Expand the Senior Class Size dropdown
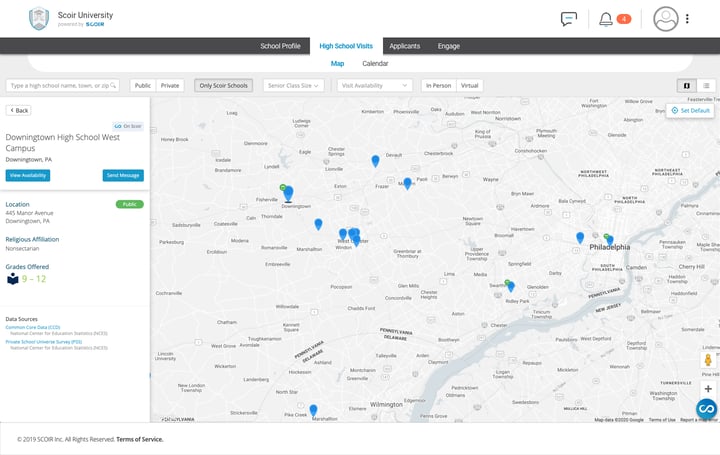 click(x=293, y=86)
